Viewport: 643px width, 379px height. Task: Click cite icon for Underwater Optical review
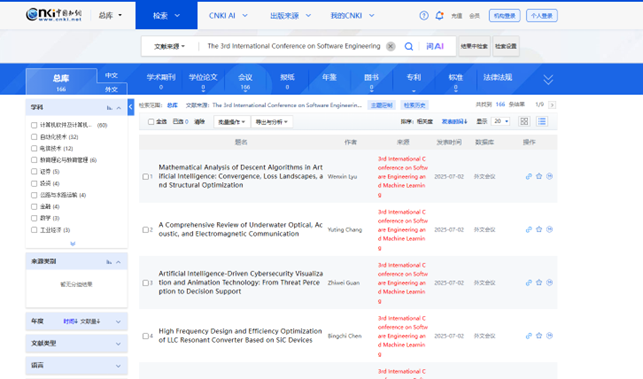pos(550,229)
